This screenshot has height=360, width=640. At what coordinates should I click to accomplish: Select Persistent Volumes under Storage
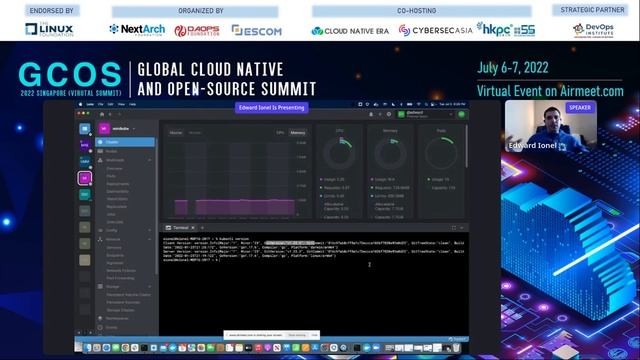pyautogui.click(x=123, y=302)
